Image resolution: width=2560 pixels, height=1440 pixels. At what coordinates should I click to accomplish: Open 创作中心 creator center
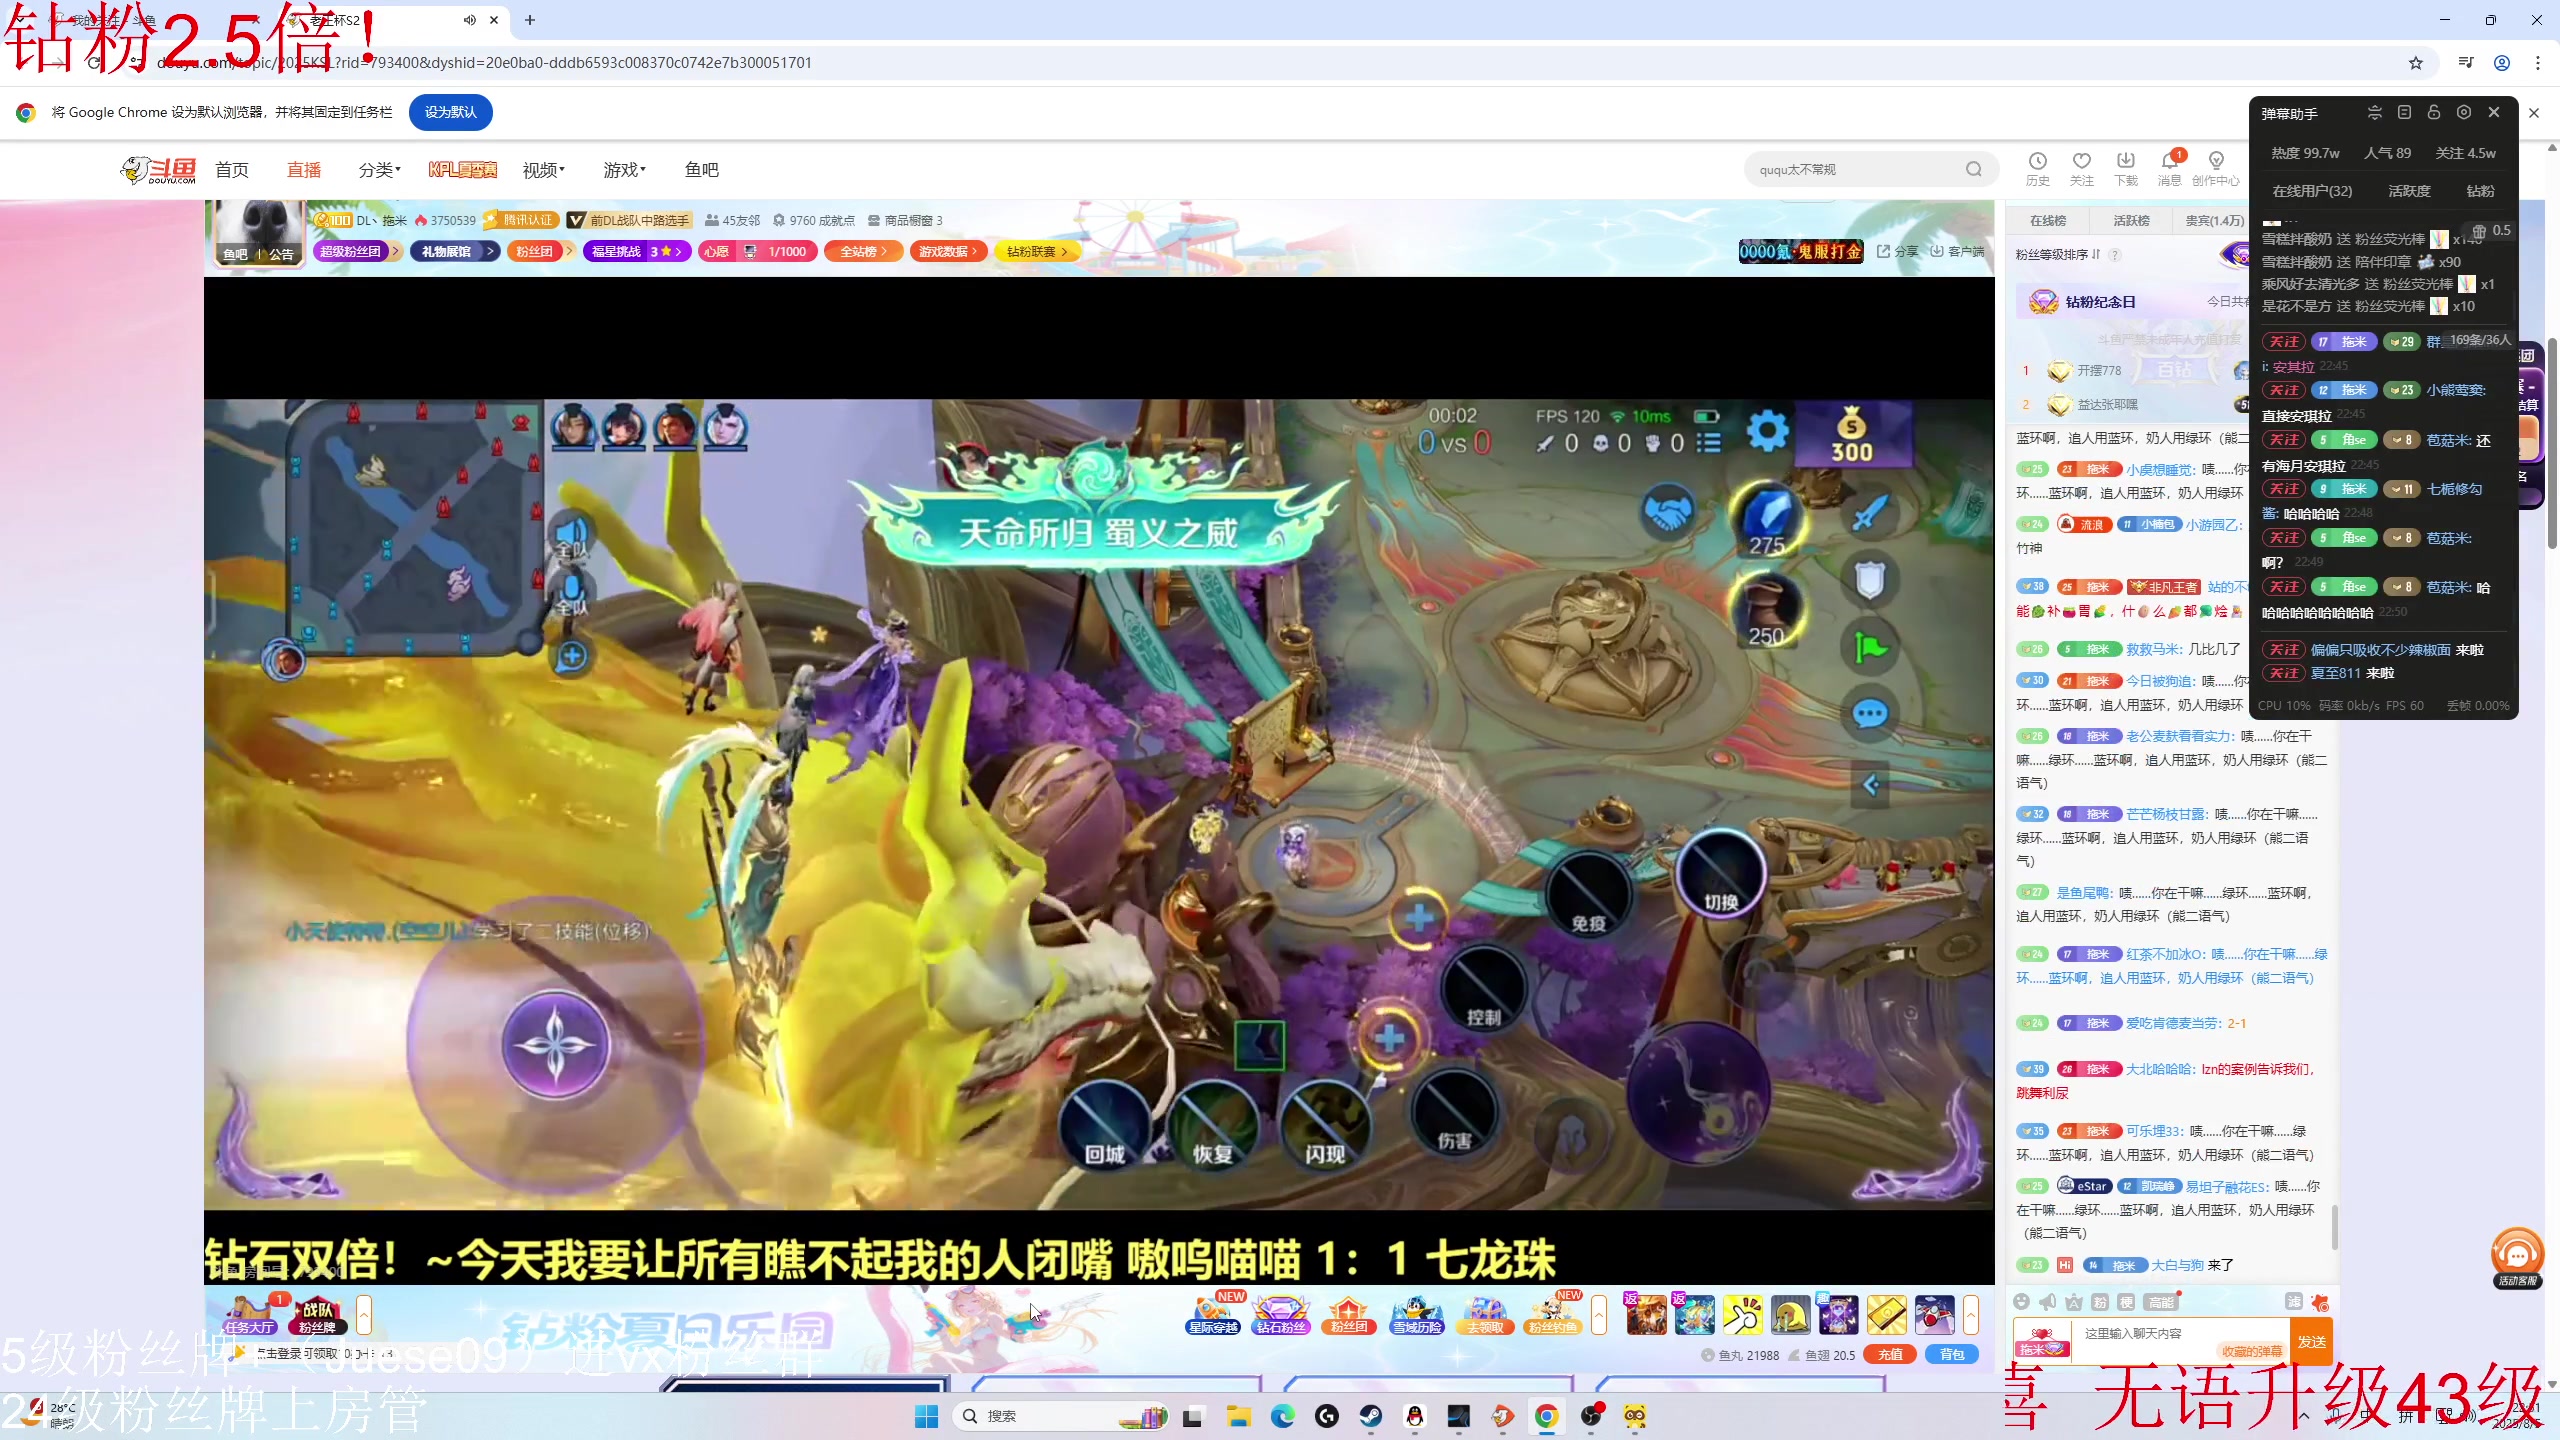pos(2215,168)
